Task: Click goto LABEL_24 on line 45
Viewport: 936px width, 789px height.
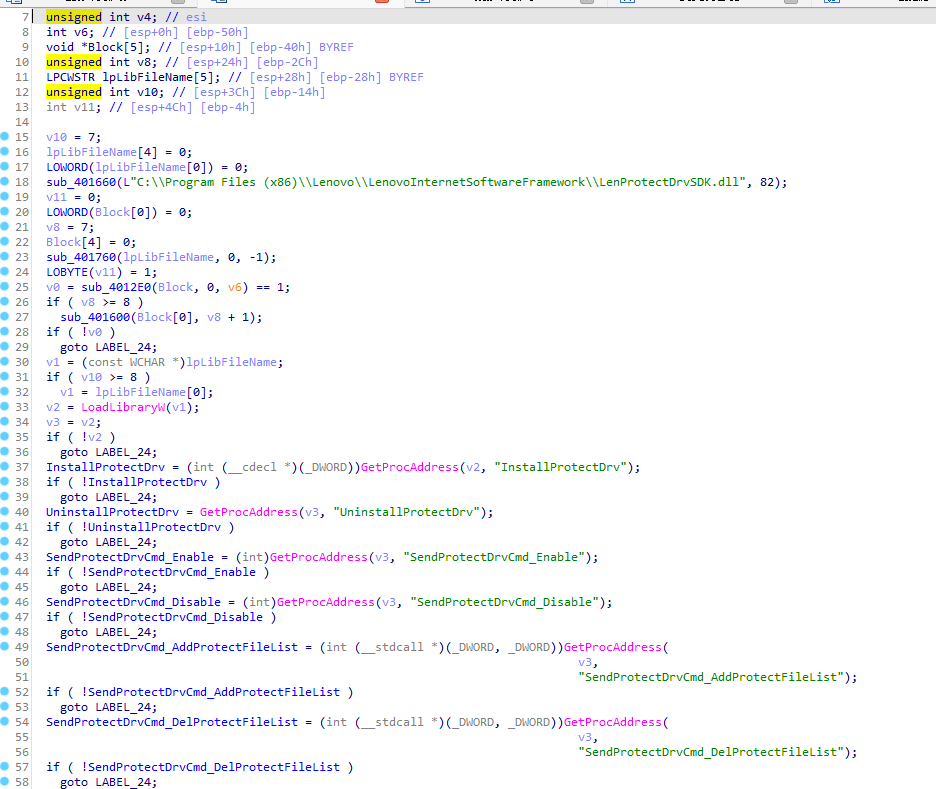Action: tap(109, 587)
